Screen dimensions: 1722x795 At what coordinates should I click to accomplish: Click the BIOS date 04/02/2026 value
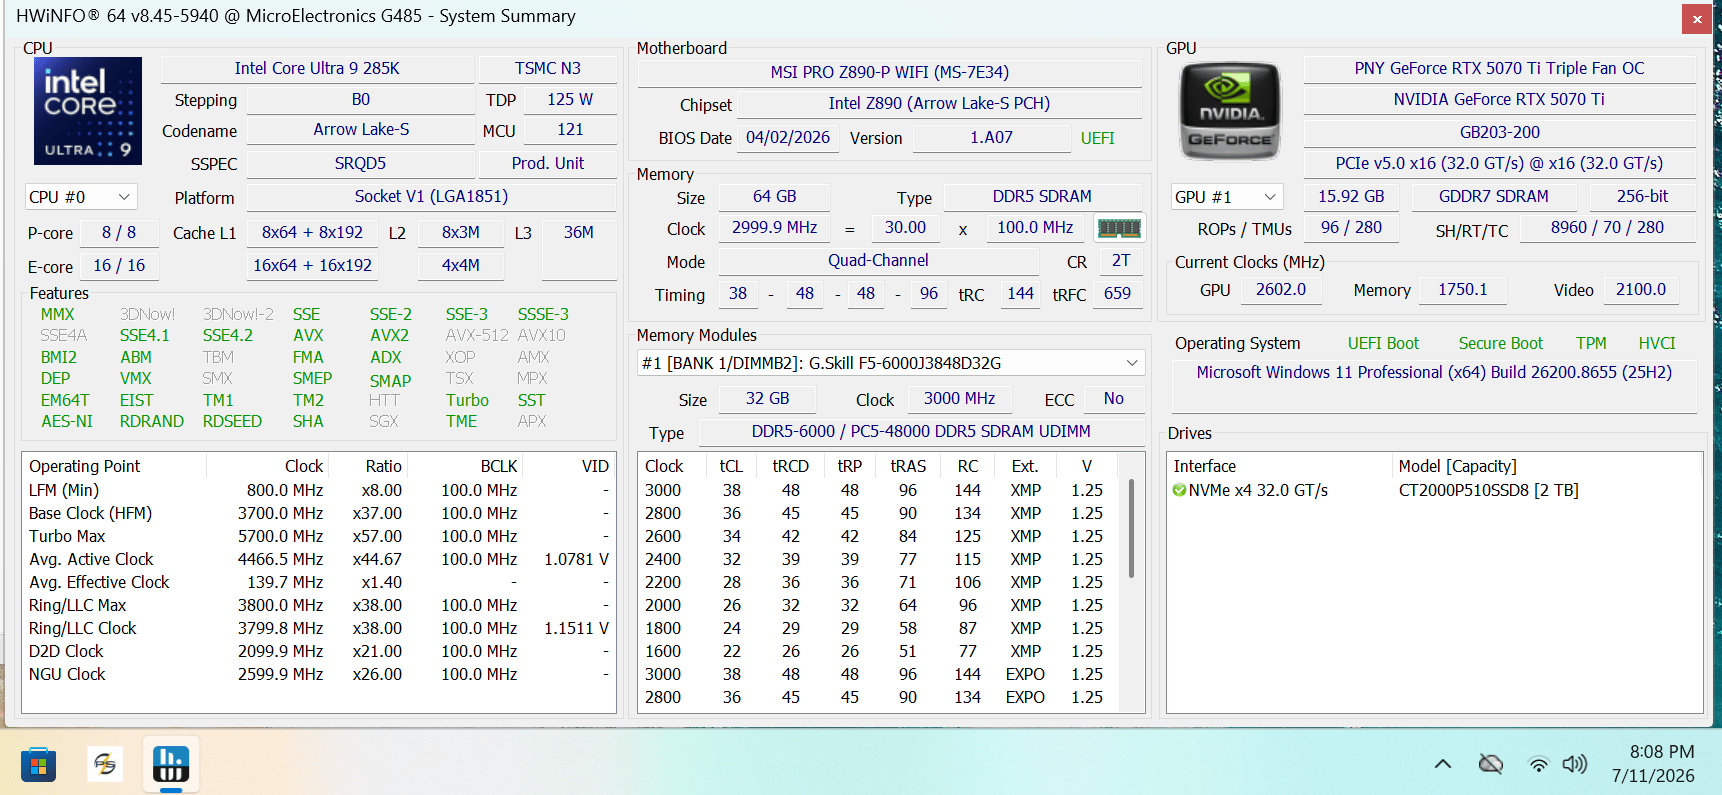(788, 138)
